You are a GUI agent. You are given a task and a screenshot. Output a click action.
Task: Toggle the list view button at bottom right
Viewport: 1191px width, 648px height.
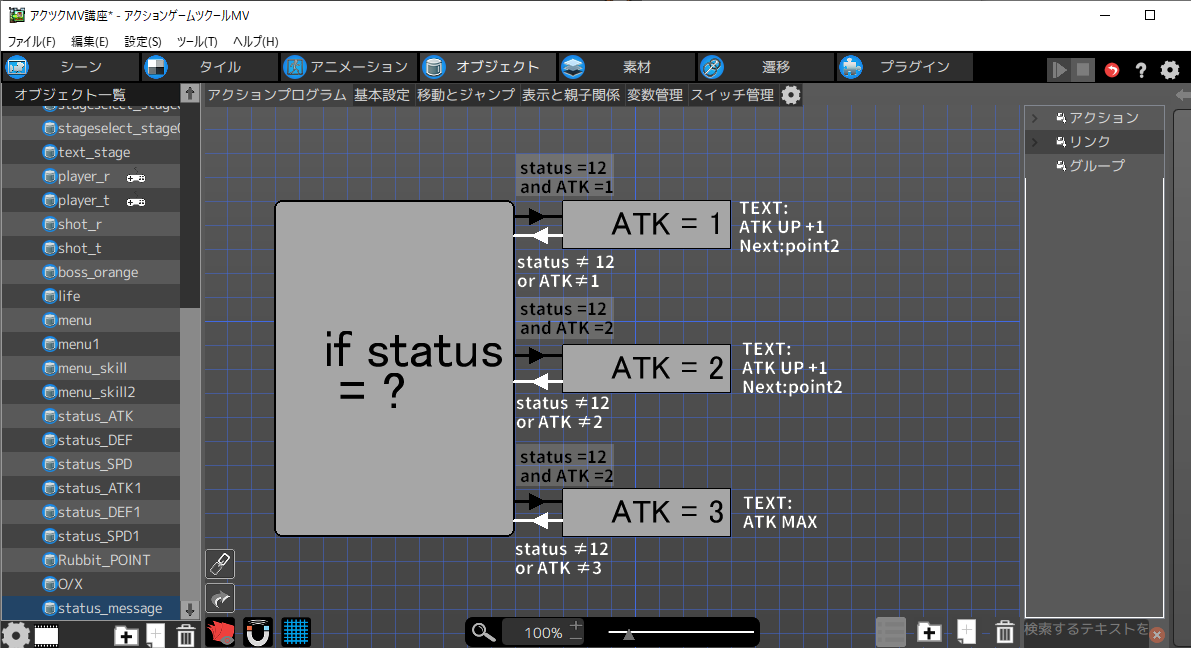pyautogui.click(x=891, y=632)
